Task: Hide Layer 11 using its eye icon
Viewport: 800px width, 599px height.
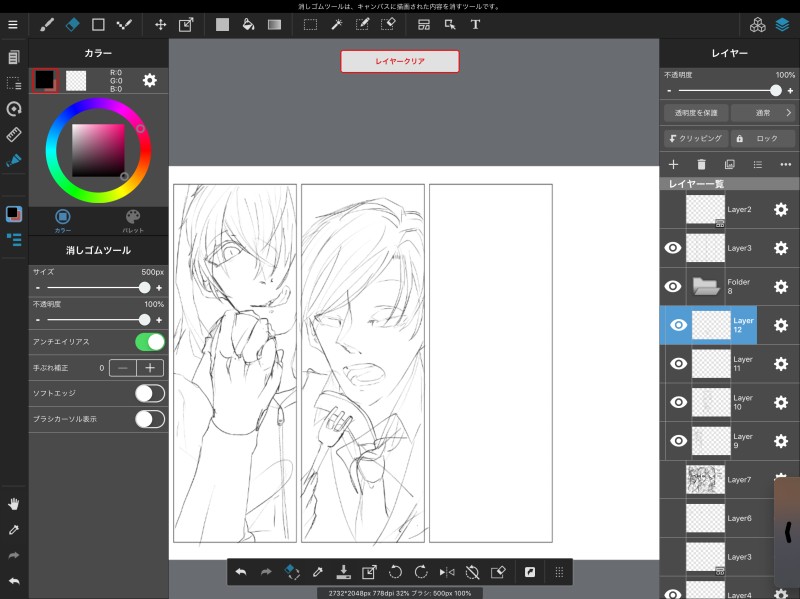Action: [679, 363]
